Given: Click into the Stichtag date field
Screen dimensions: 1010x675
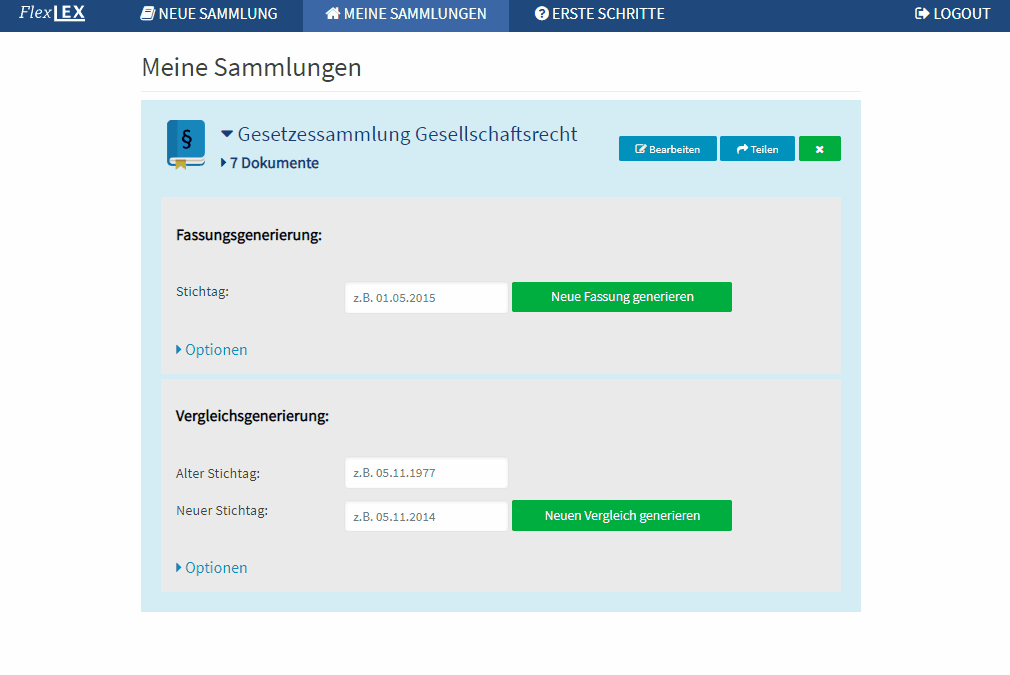Looking at the screenshot, I should pos(425,296).
